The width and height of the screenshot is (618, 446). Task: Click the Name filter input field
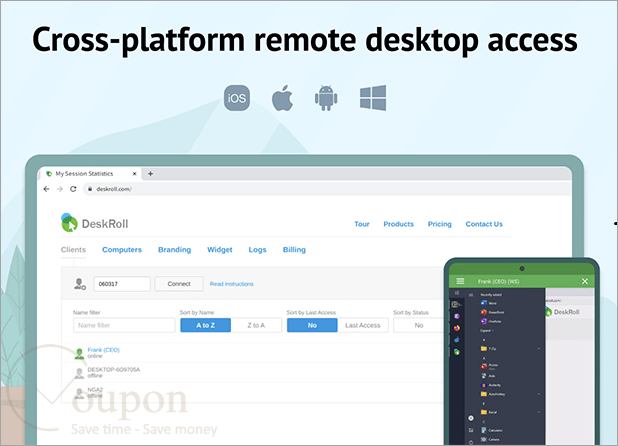point(124,325)
